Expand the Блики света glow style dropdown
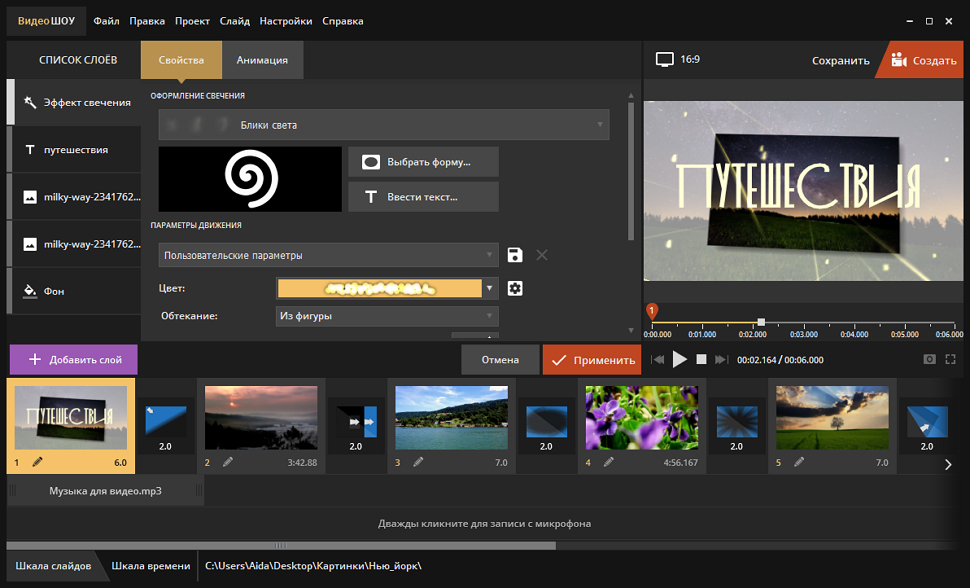Screen dimensions: 970x588 [383, 125]
